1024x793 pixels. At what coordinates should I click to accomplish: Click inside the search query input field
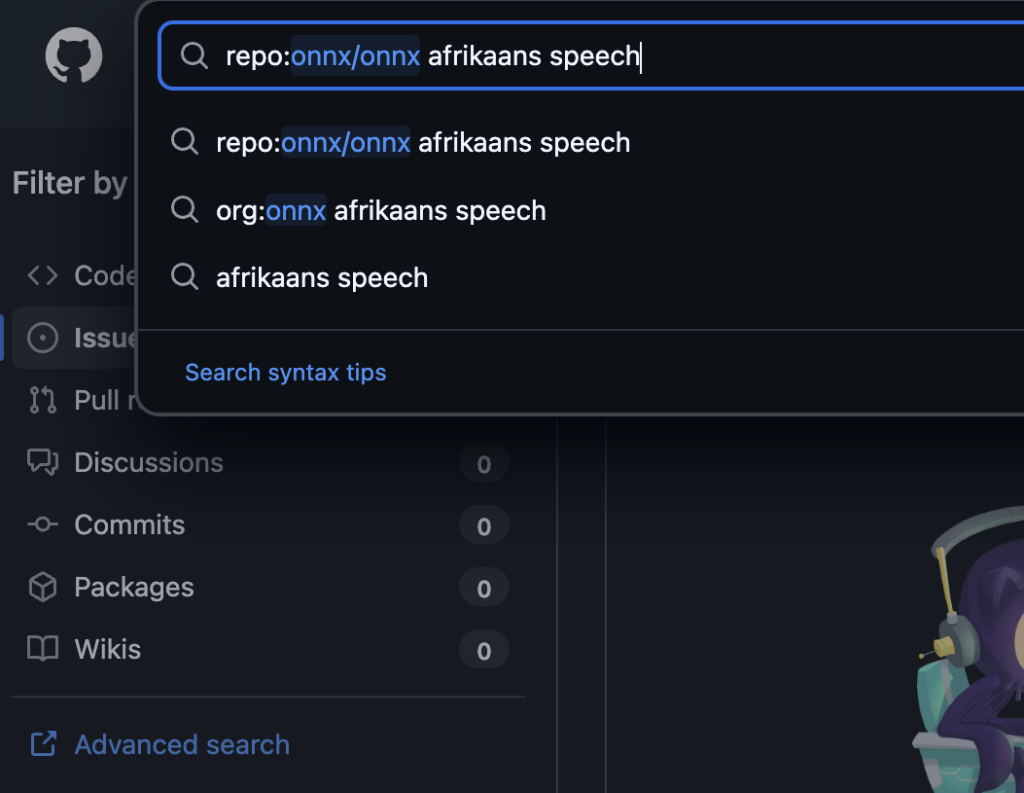tap(800, 56)
